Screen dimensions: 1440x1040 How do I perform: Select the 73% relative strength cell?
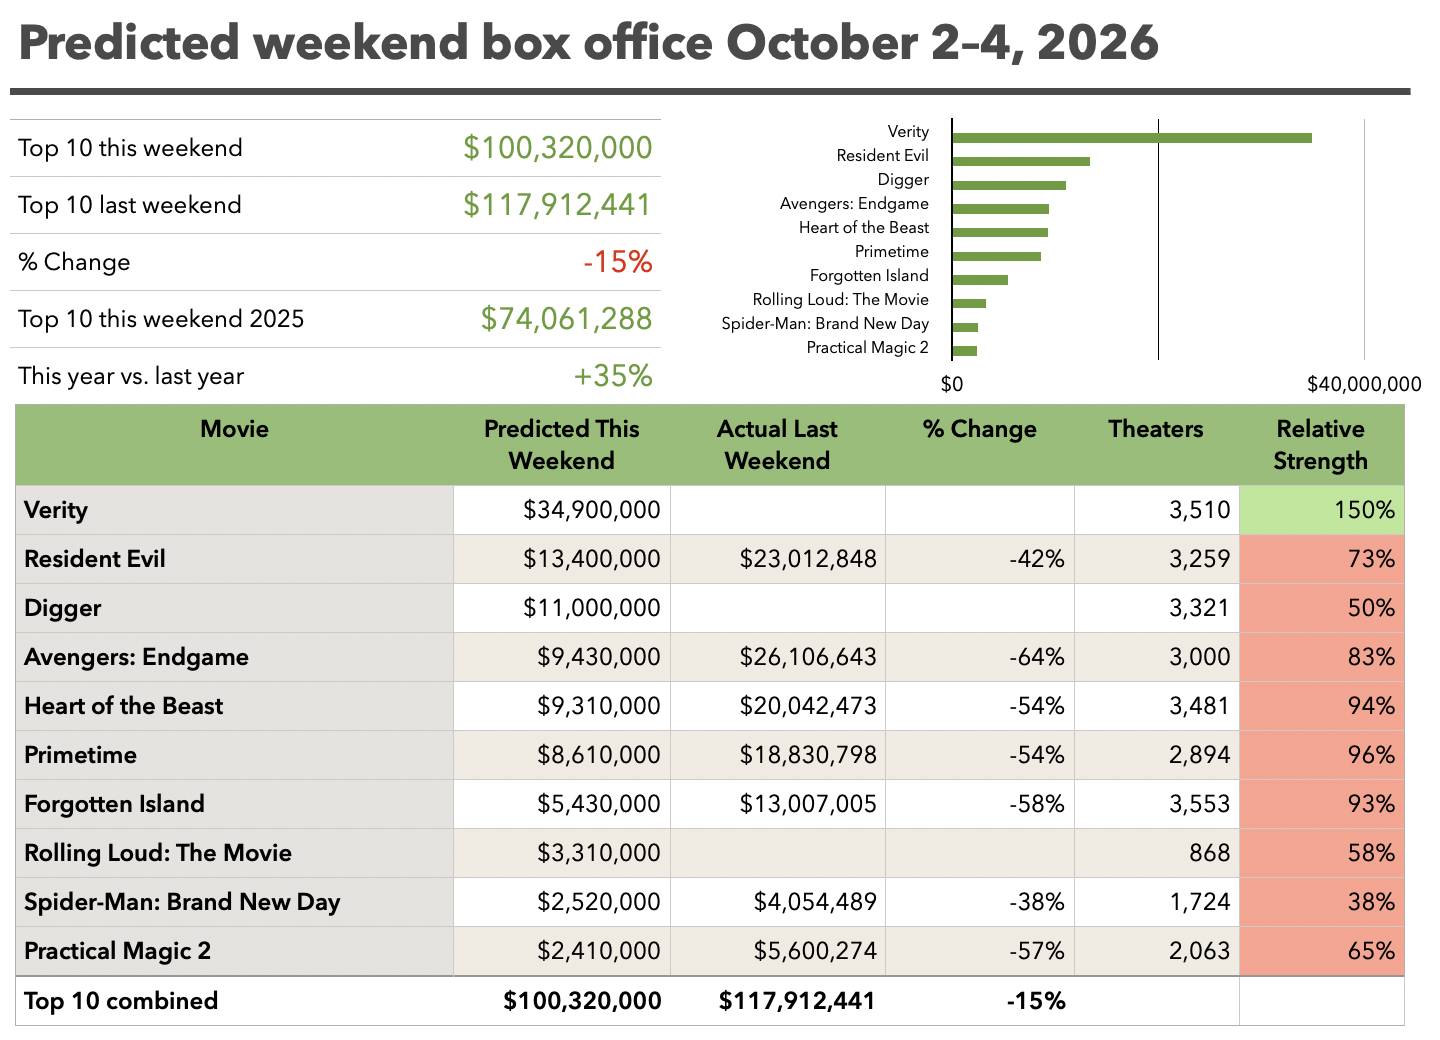tap(1322, 559)
